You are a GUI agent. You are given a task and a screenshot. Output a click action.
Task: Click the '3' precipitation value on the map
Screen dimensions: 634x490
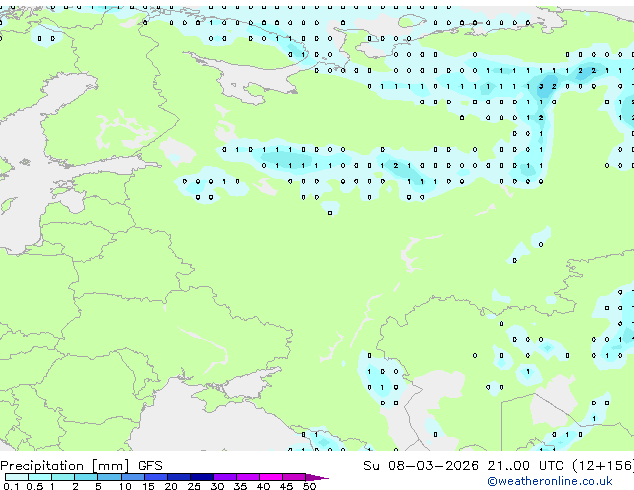(x=541, y=87)
